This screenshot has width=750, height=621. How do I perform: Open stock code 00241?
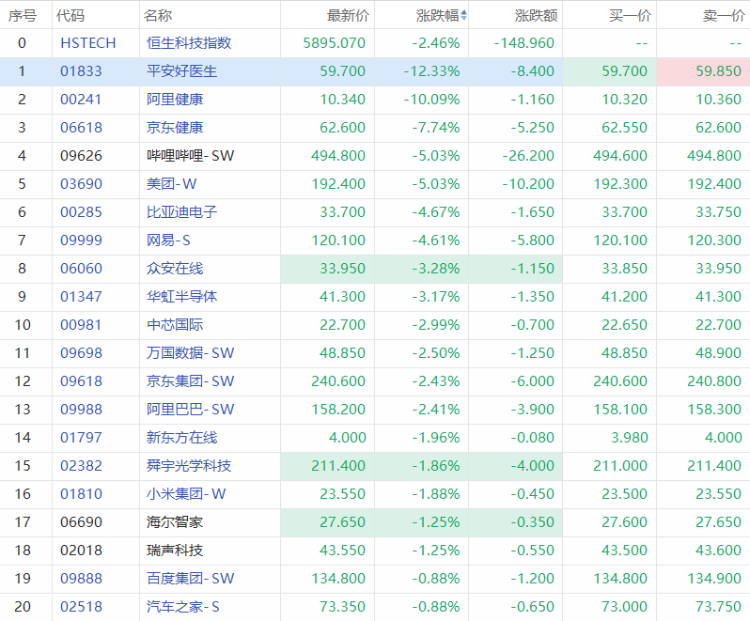click(81, 100)
